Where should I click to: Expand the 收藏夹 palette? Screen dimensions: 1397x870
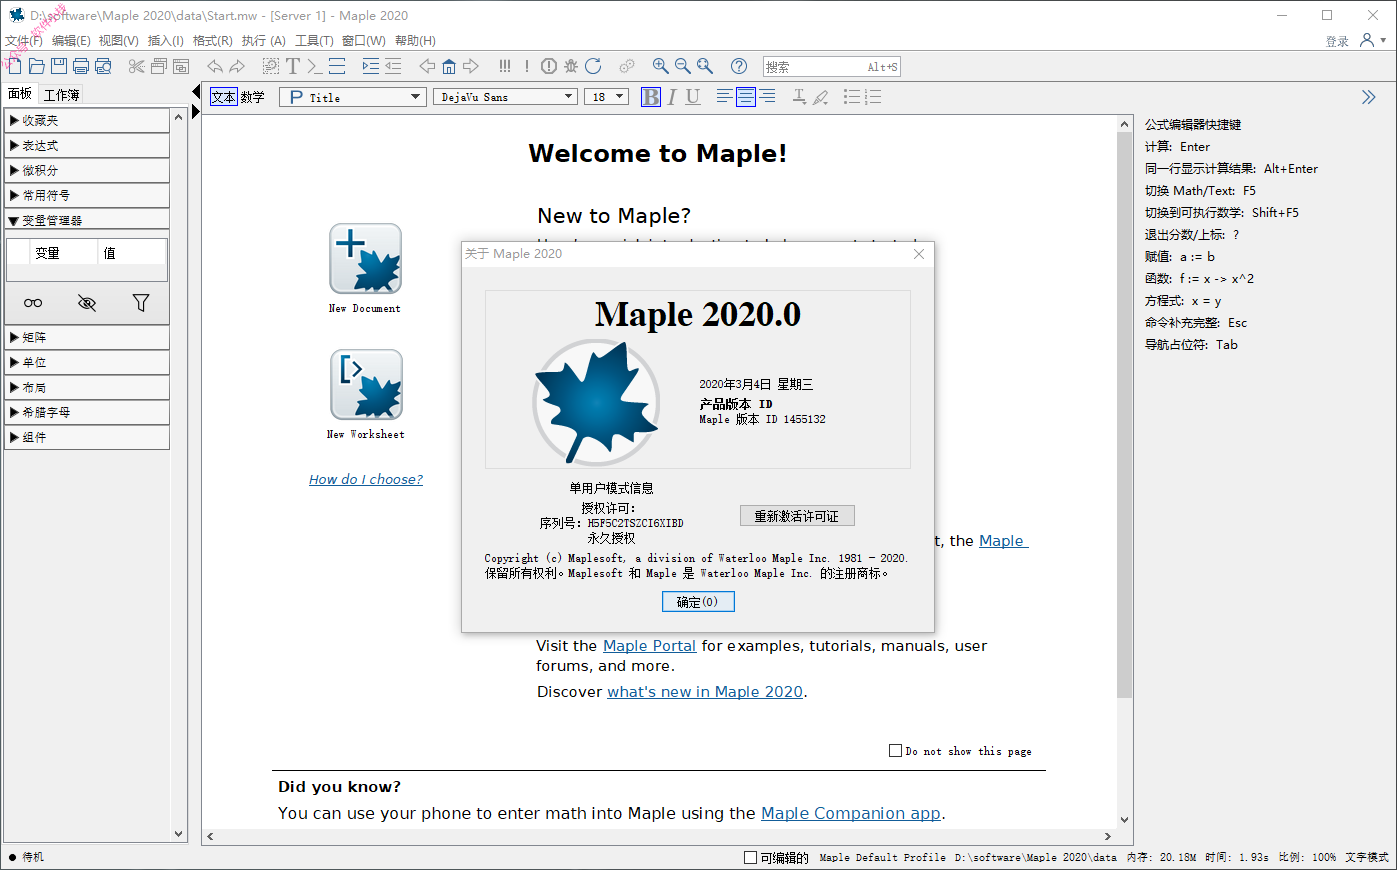pos(87,120)
